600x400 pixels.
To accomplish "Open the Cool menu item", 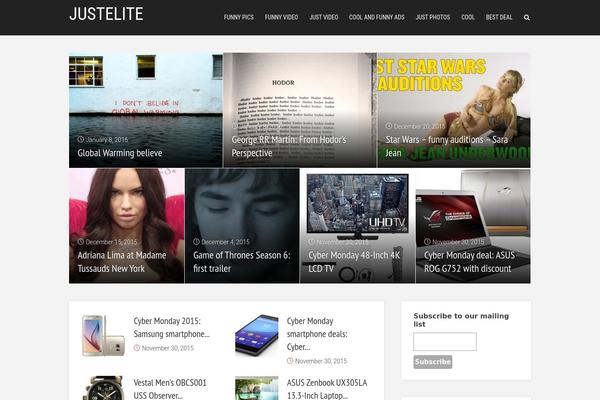I will tap(468, 17).
